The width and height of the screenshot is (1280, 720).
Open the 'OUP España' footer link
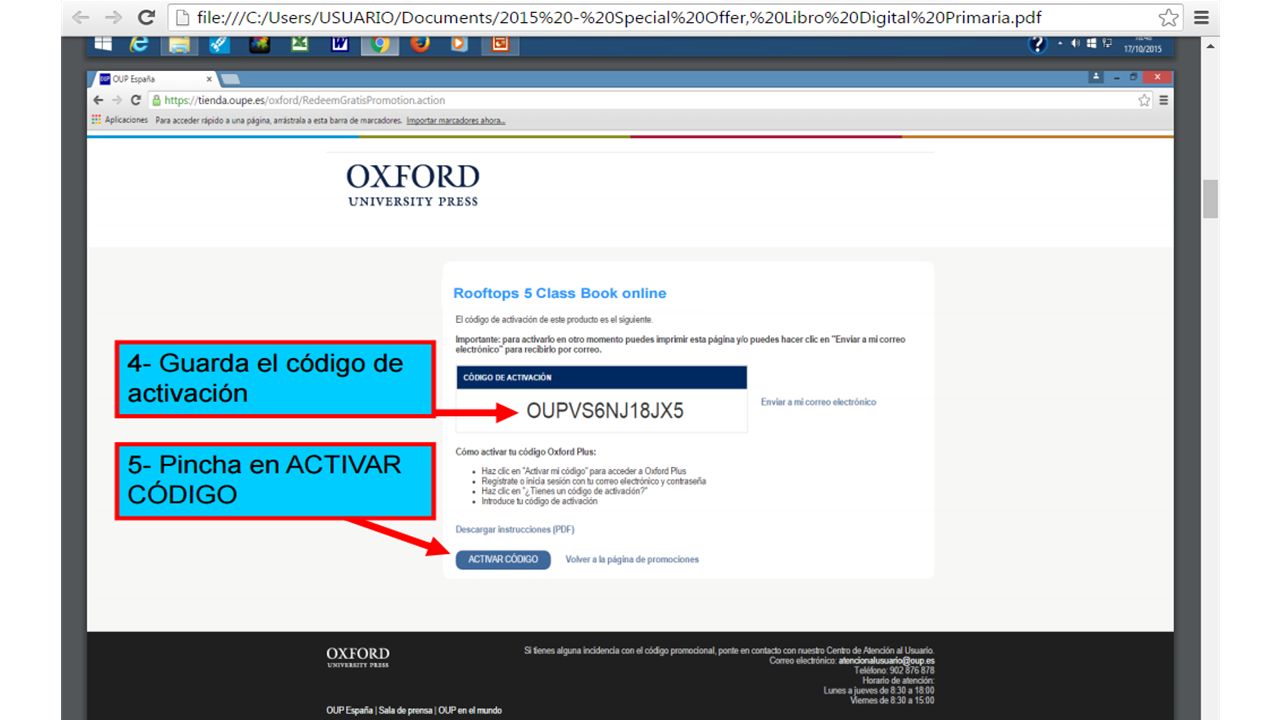pos(349,710)
